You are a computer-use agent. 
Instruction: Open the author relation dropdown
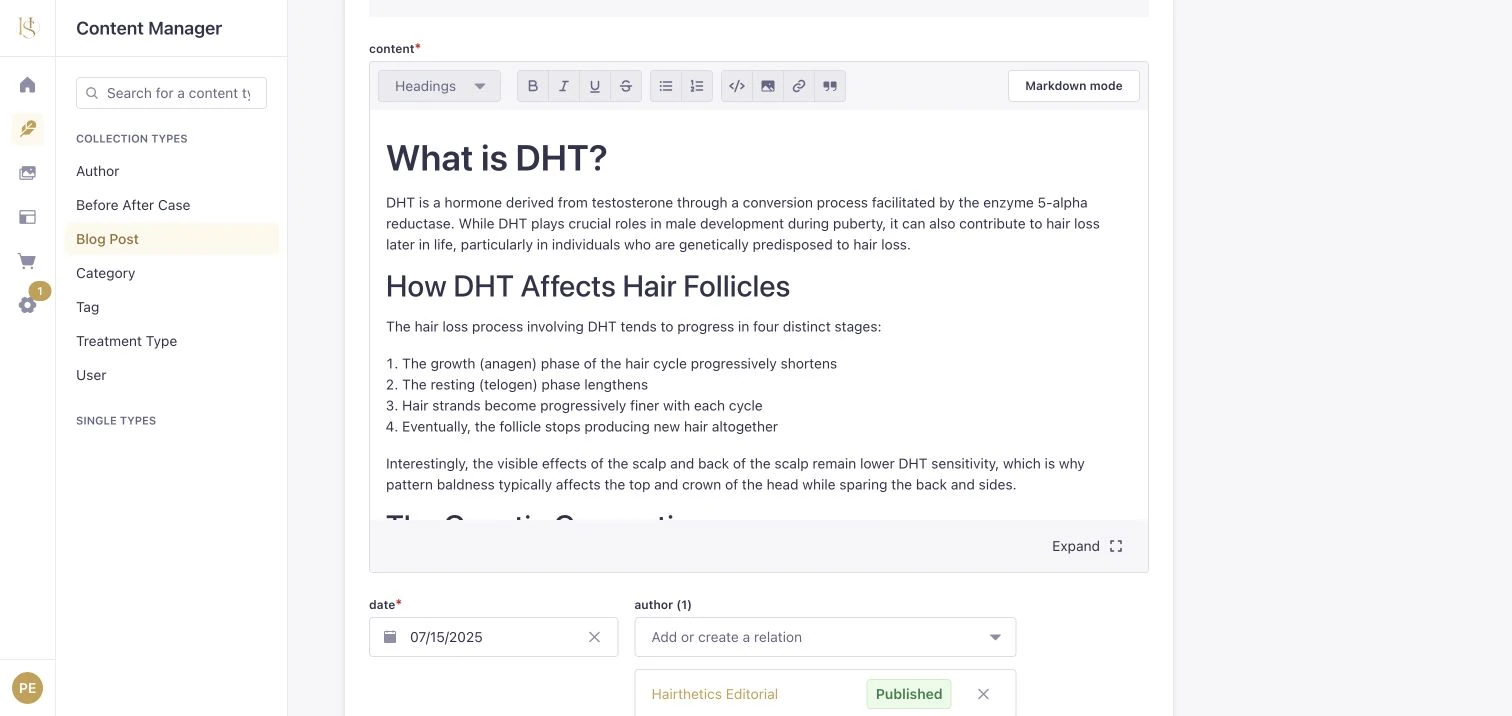(x=825, y=637)
